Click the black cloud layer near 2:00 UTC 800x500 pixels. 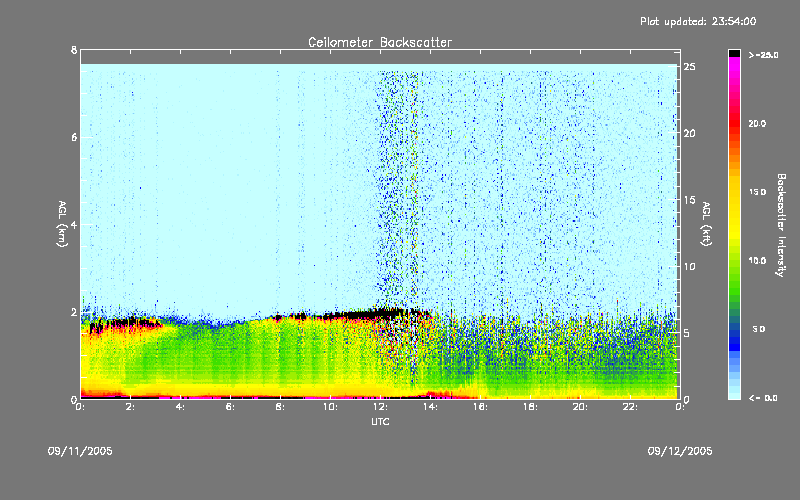tap(125, 322)
